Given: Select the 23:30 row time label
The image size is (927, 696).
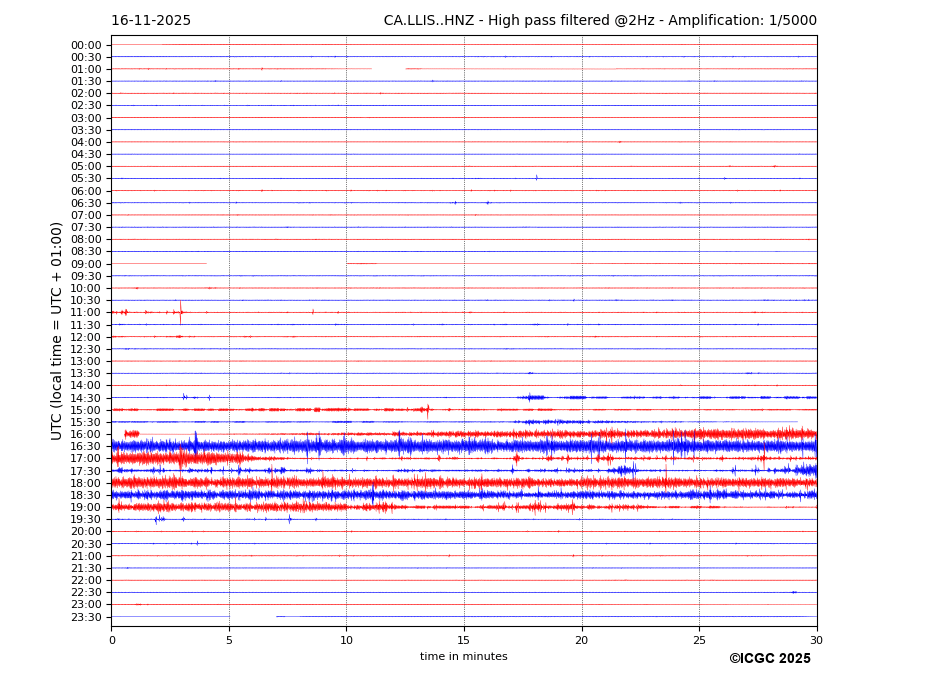Looking at the screenshot, I should point(86,617).
